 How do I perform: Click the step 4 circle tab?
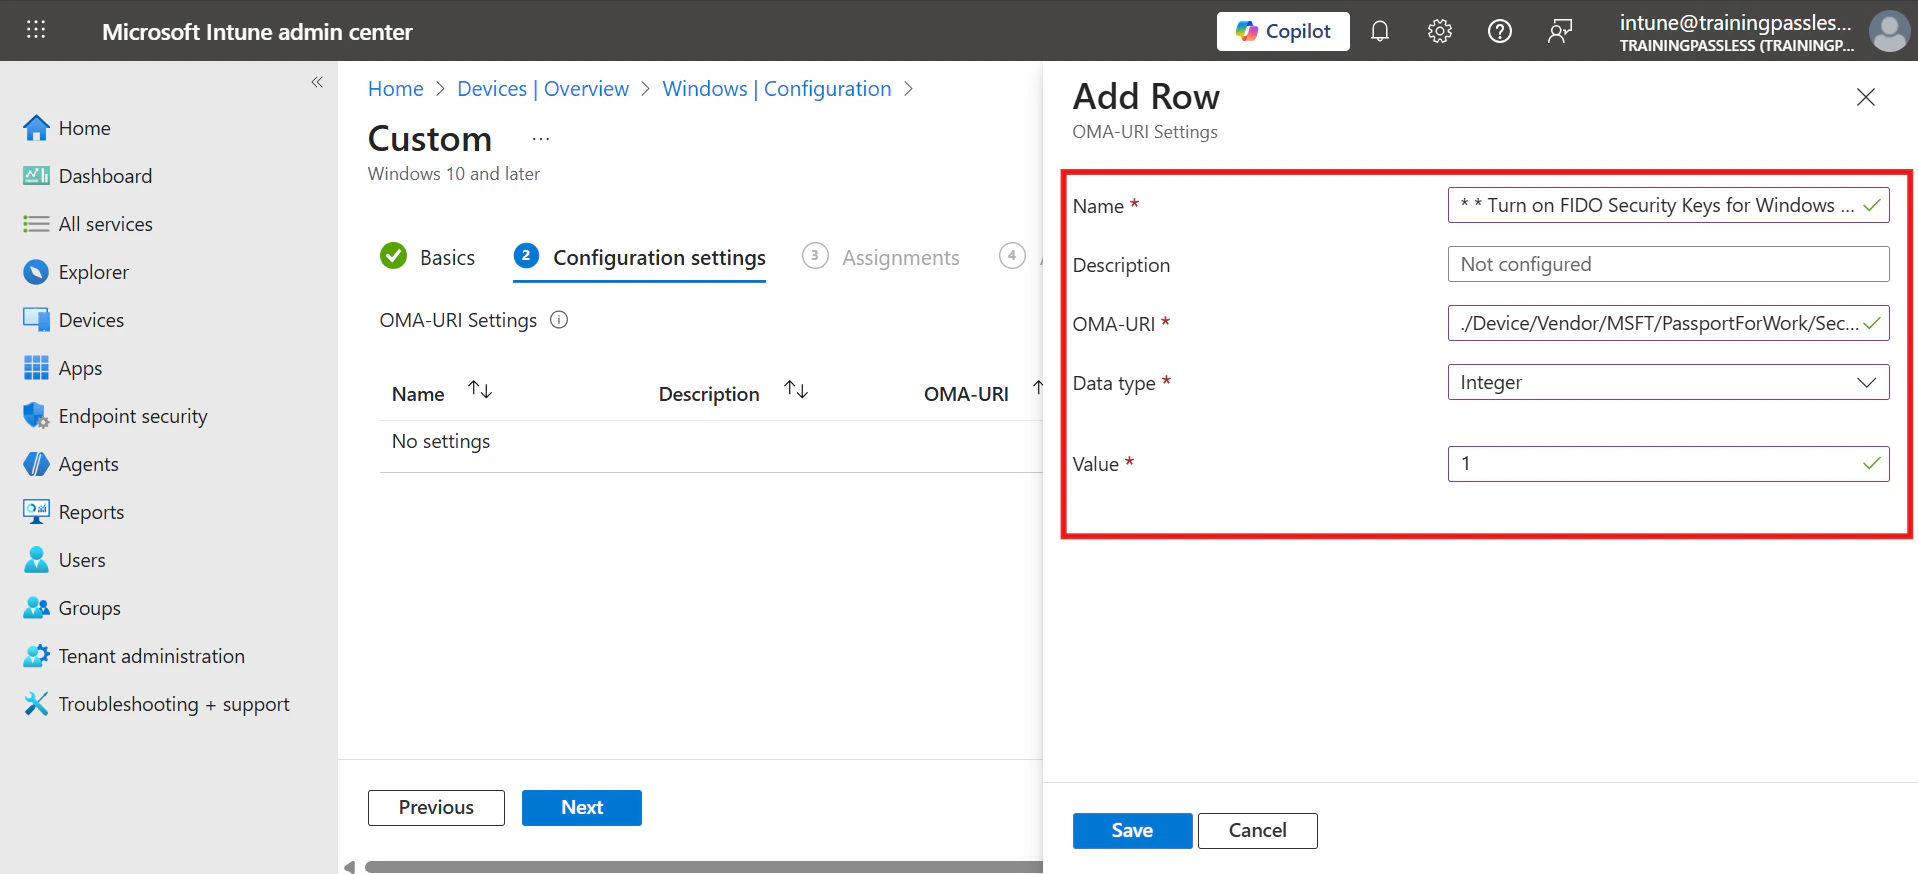click(x=1012, y=256)
